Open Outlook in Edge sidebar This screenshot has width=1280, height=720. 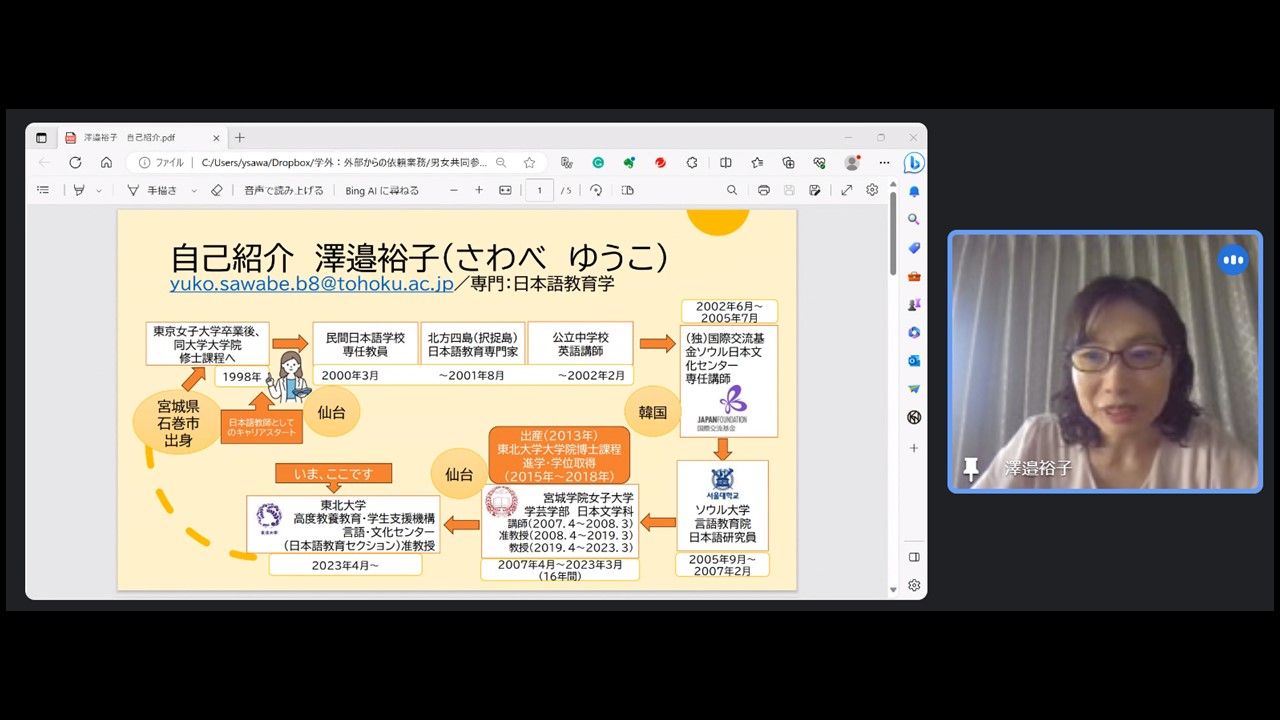(914, 361)
